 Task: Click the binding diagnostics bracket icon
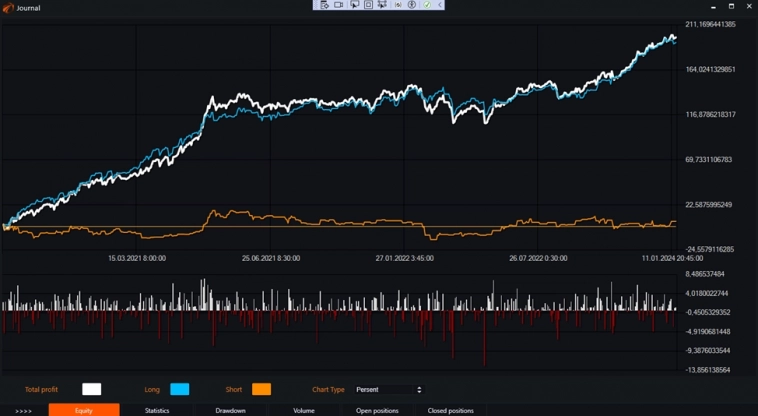point(397,5)
